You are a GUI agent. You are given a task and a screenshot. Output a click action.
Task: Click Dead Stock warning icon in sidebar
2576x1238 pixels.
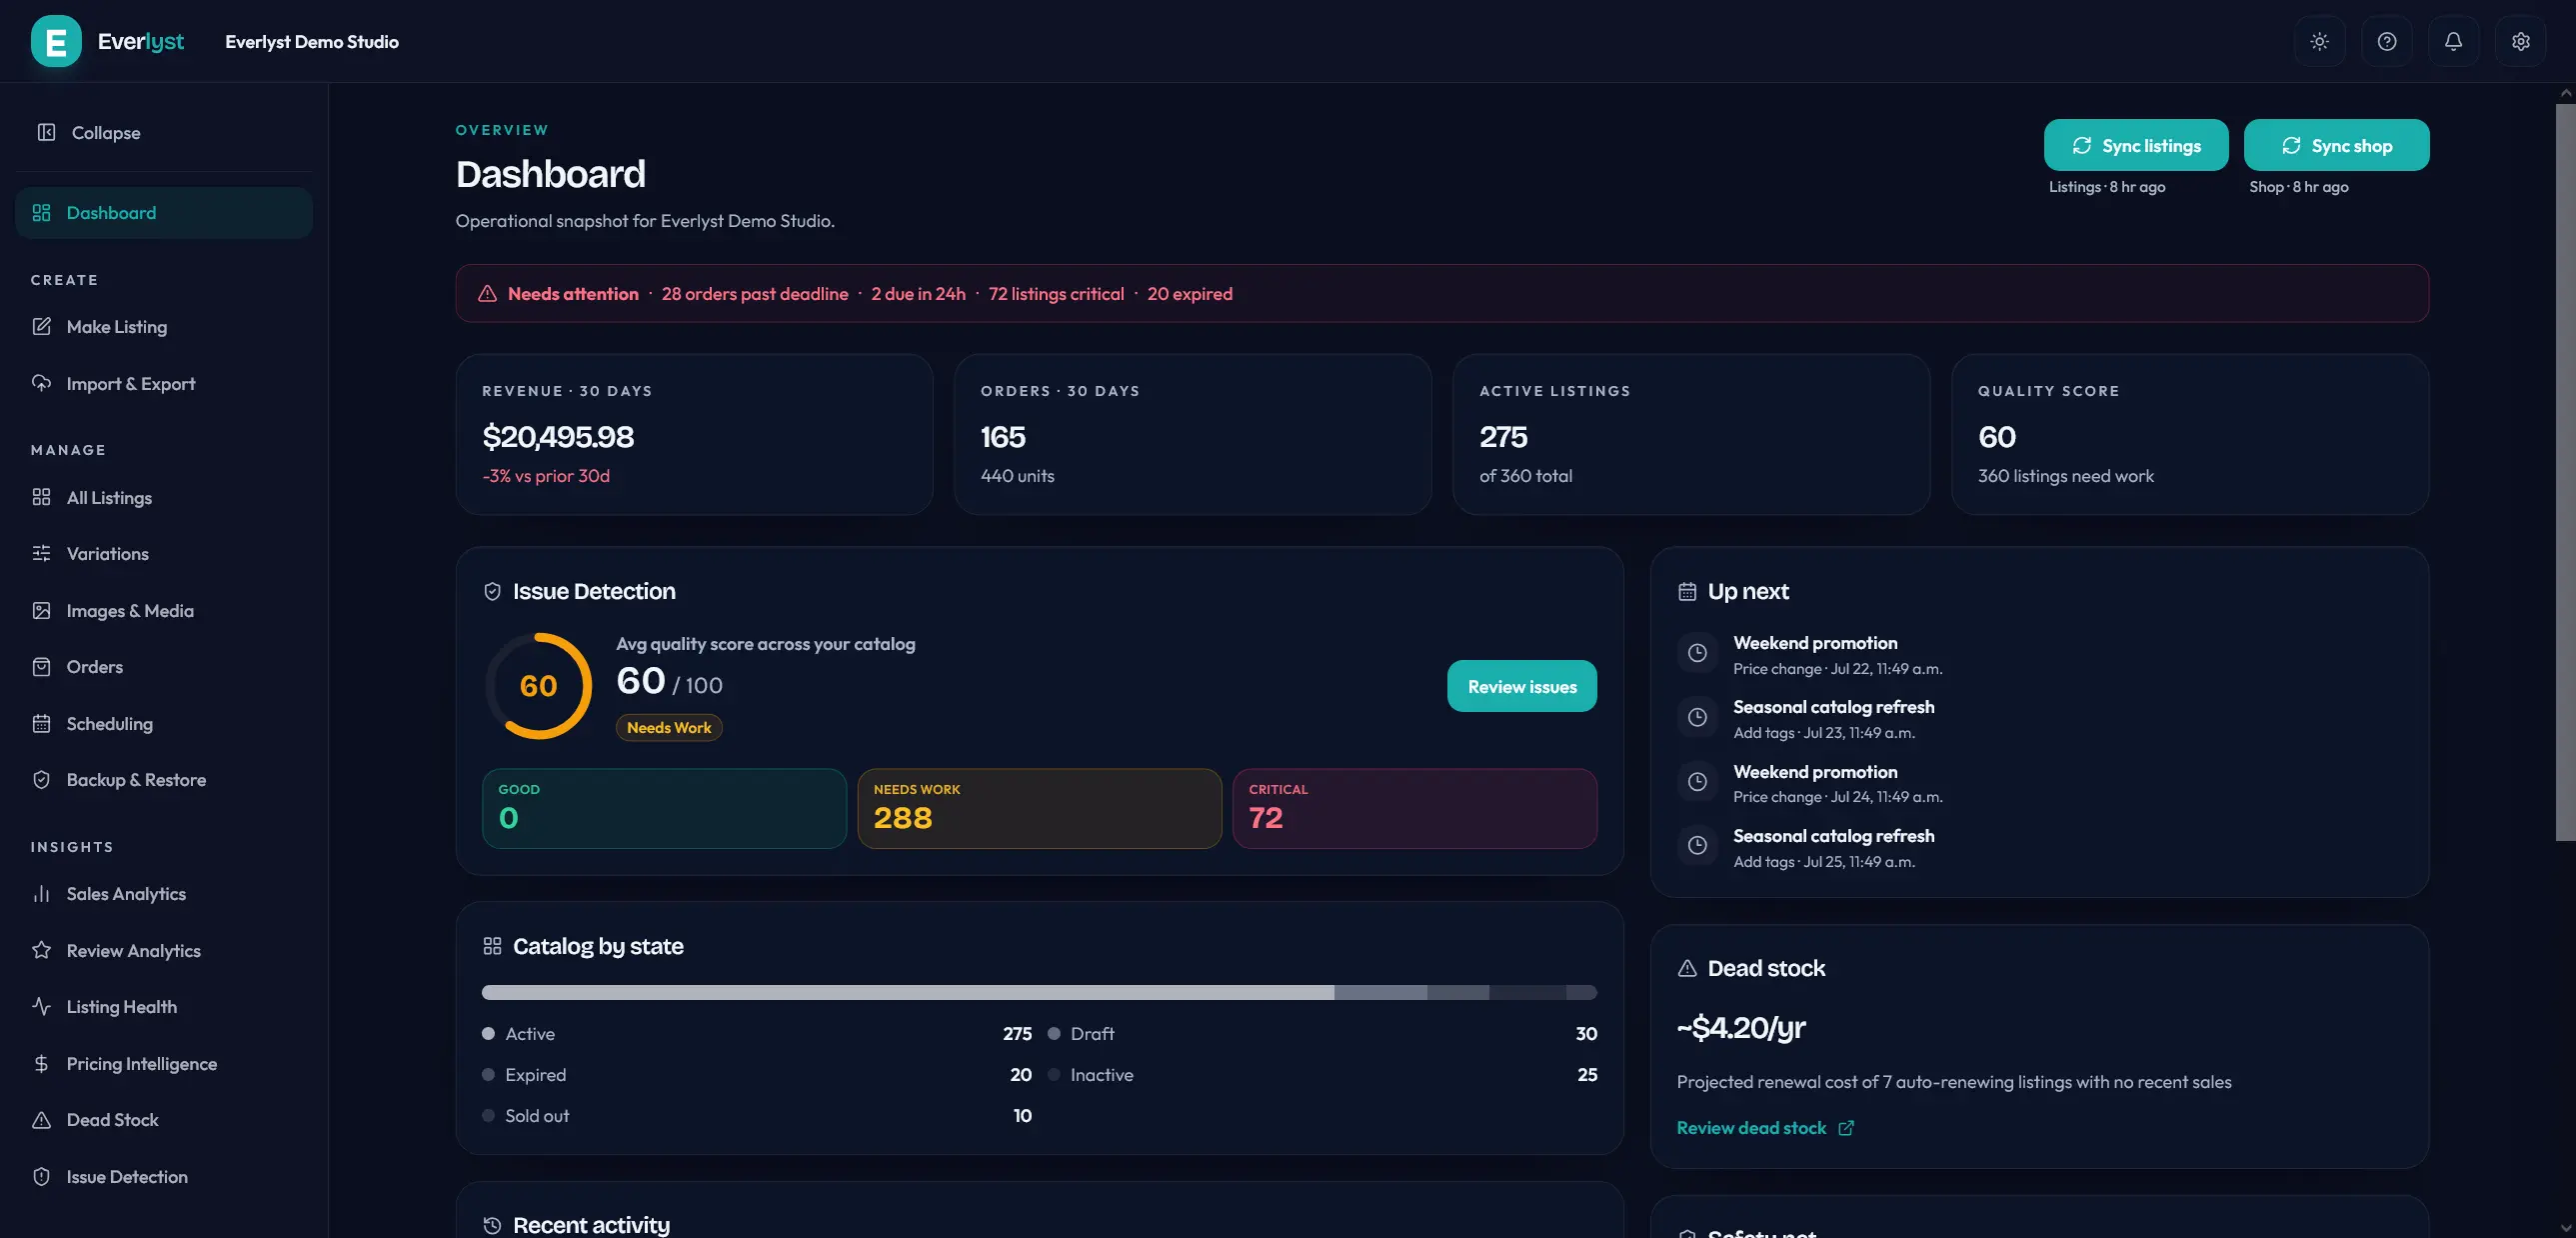[41, 1120]
